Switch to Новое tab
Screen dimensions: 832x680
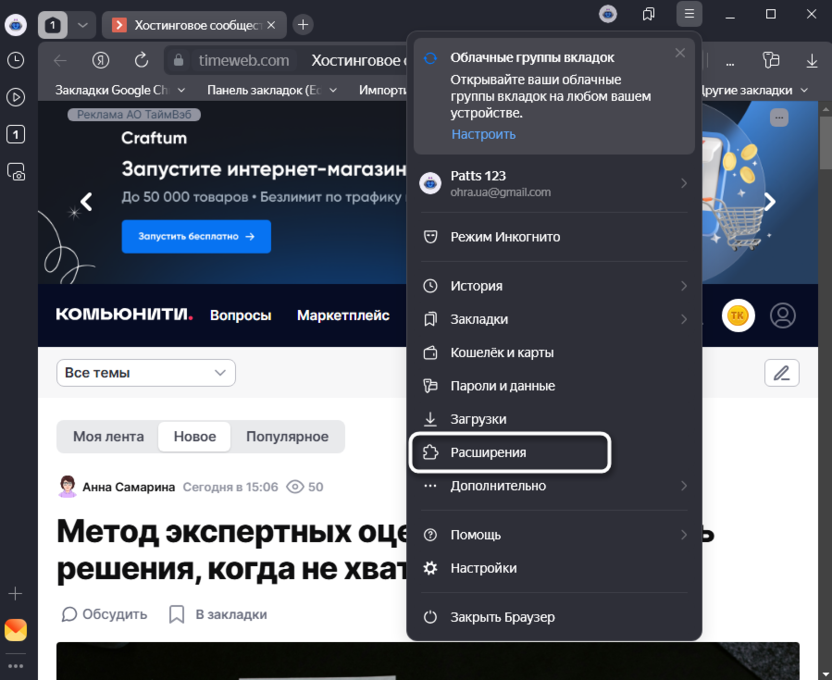point(195,437)
